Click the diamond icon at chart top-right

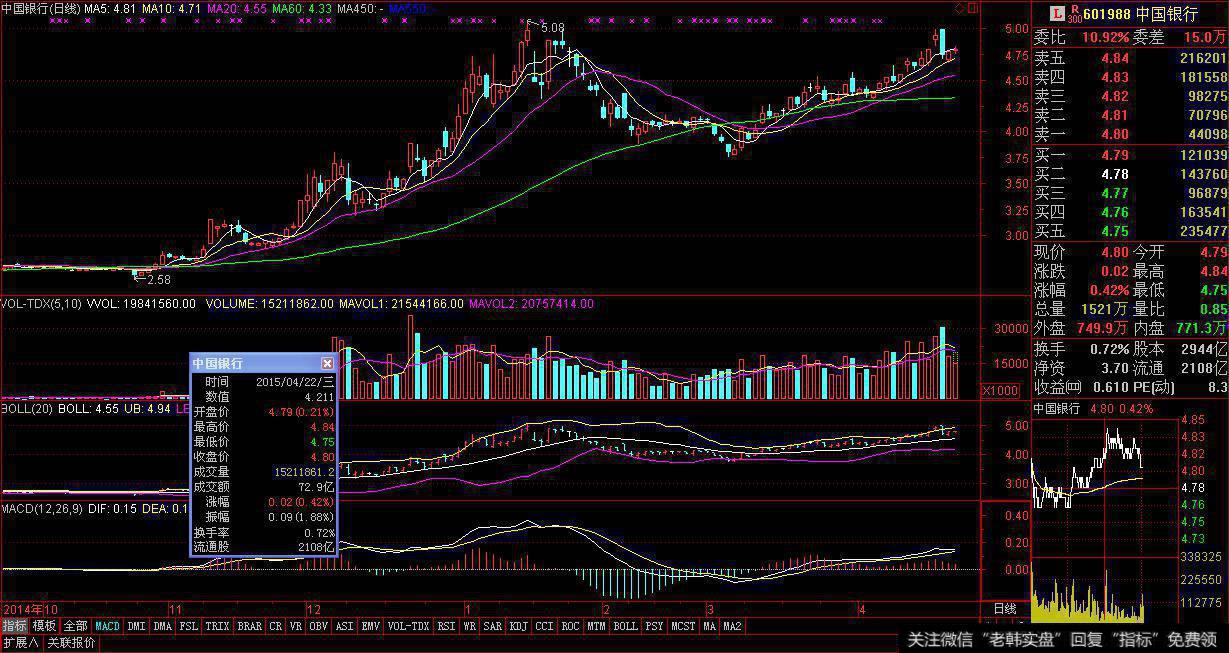coord(960,8)
